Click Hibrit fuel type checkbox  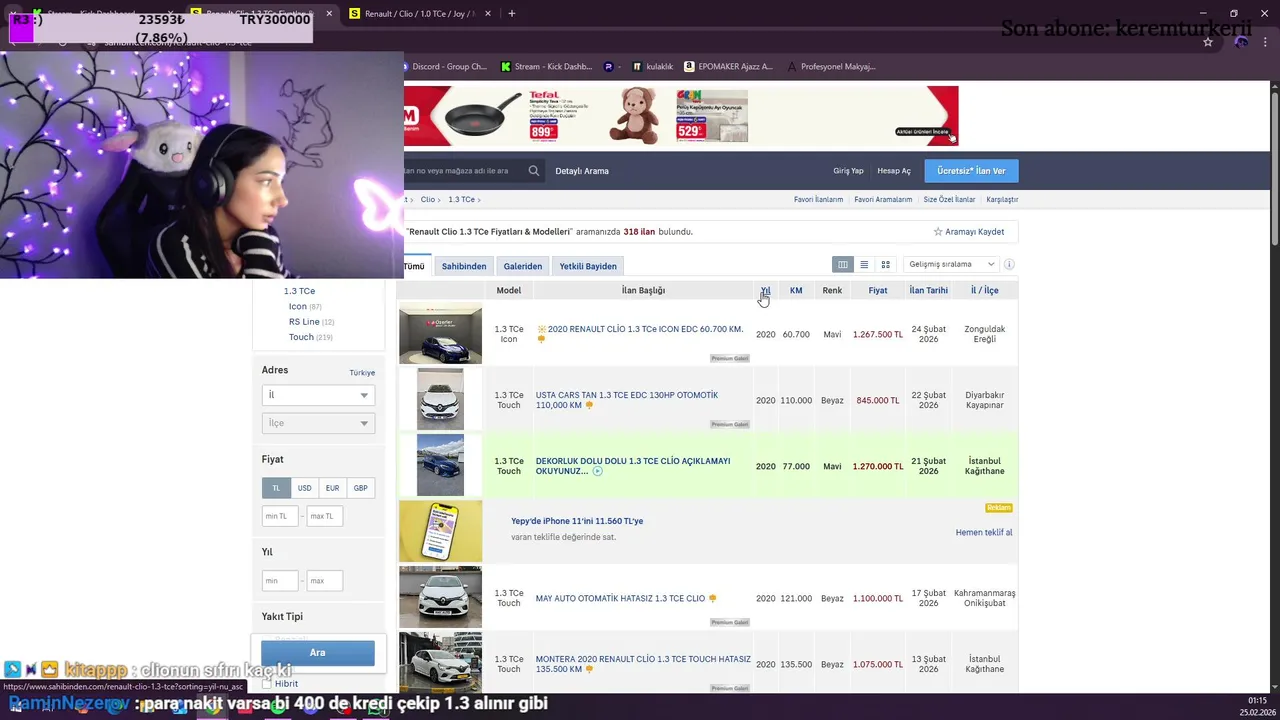click(x=267, y=684)
